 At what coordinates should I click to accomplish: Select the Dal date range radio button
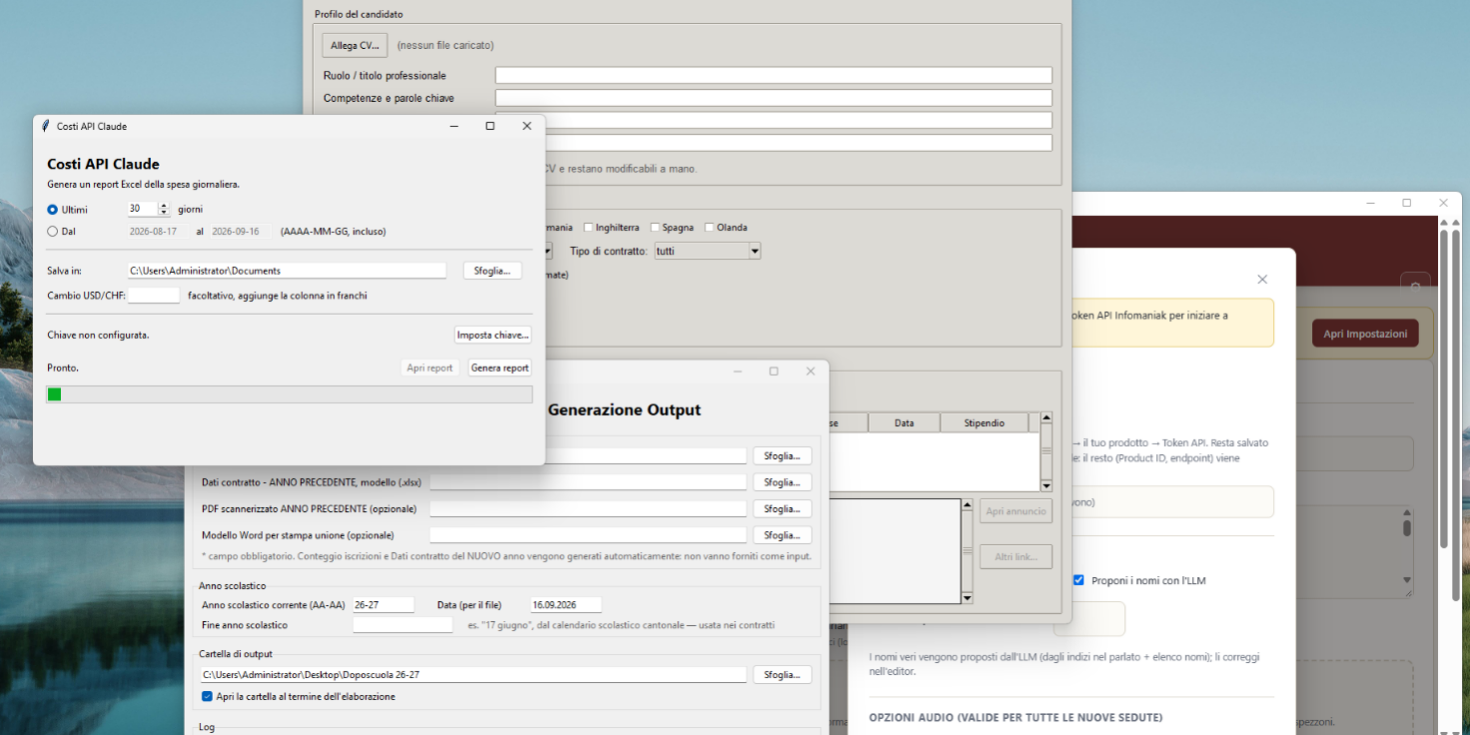53,231
